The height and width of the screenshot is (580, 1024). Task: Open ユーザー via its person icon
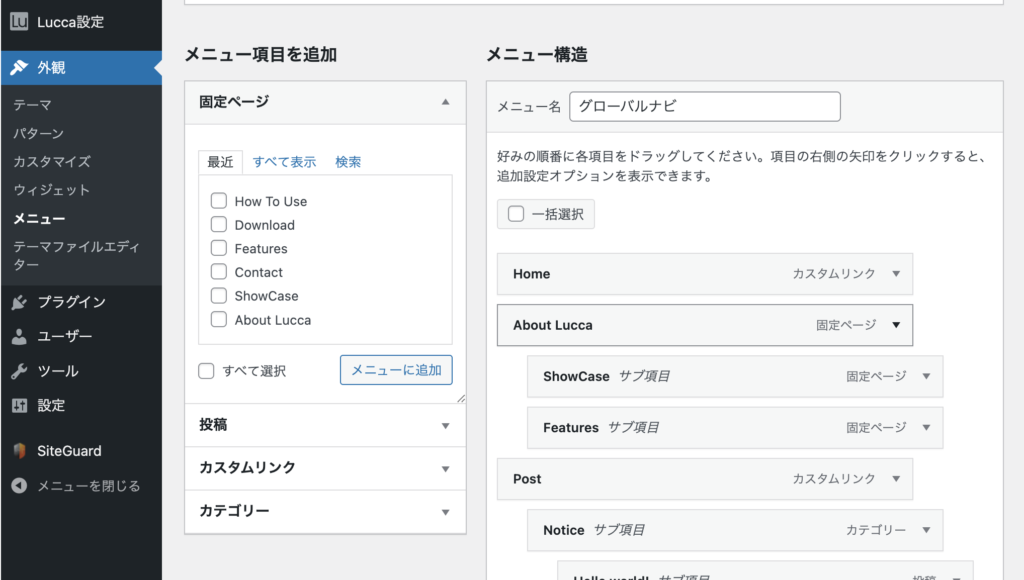click(x=19, y=337)
